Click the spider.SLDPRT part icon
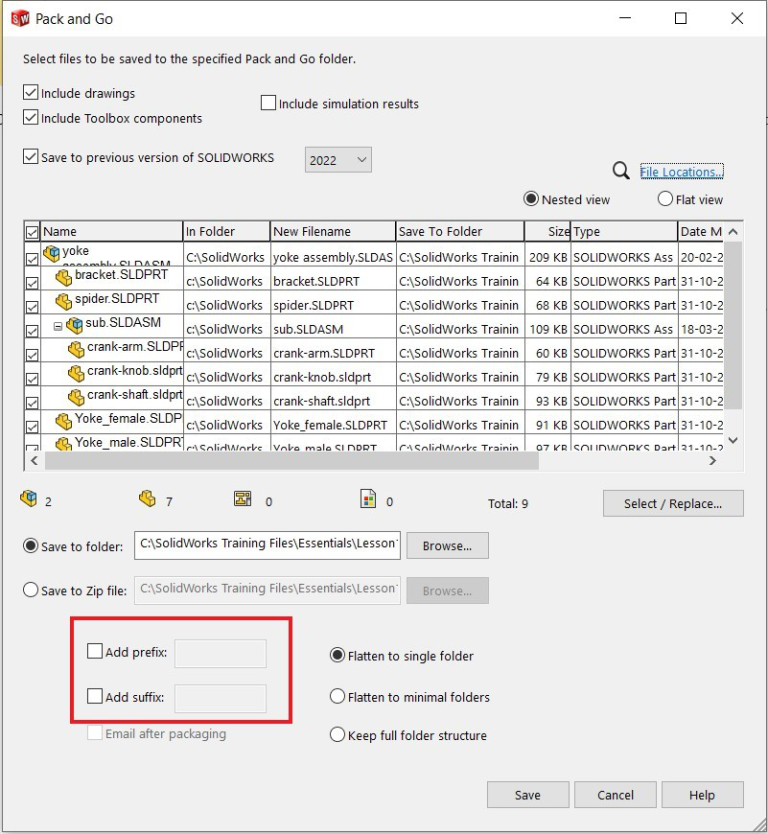Screen dimensions: 768x834 [64, 301]
